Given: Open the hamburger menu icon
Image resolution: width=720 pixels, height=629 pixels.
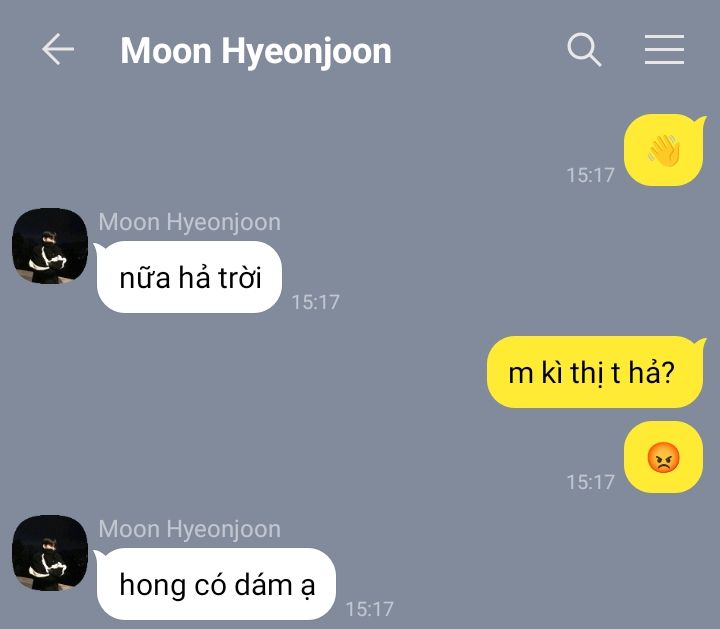Looking at the screenshot, I should 664,50.
